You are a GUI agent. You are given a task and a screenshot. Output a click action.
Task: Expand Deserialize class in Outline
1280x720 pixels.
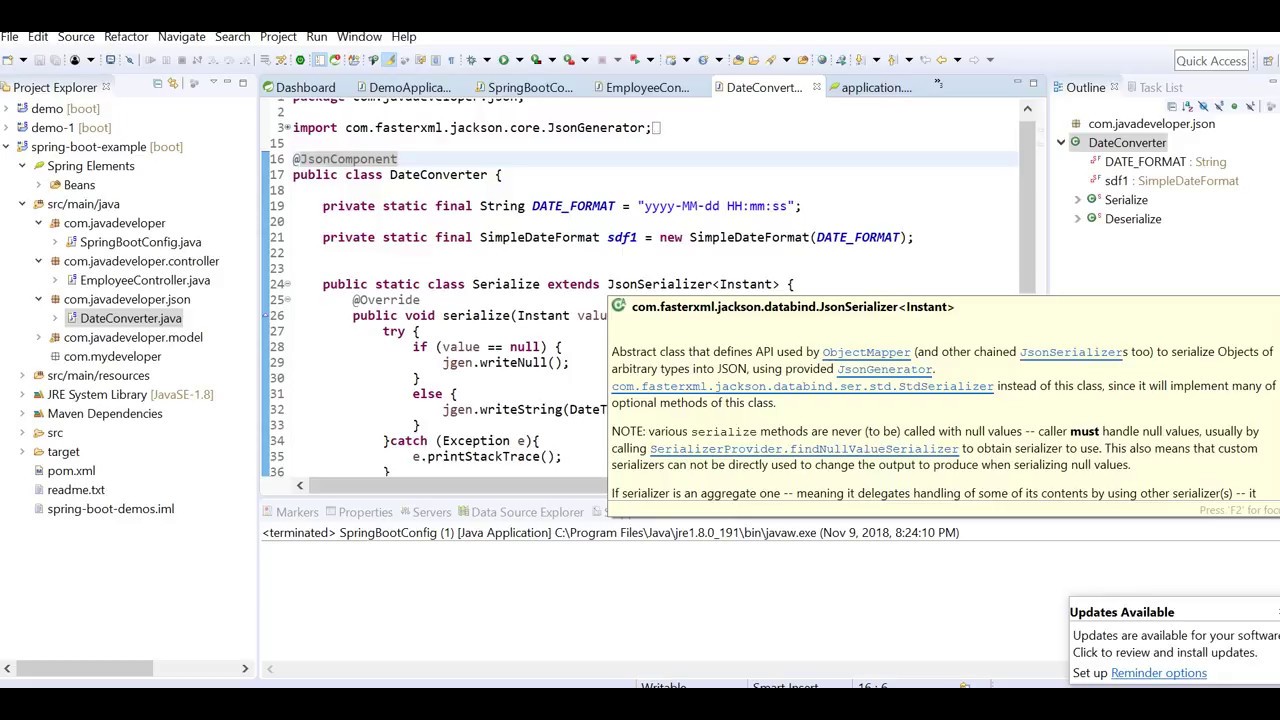tap(1077, 219)
